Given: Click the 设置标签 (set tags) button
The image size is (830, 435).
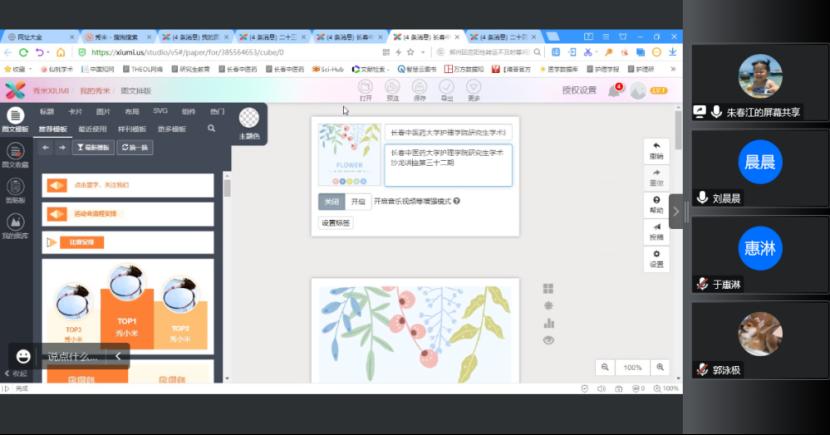Looking at the screenshot, I should tap(336, 222).
